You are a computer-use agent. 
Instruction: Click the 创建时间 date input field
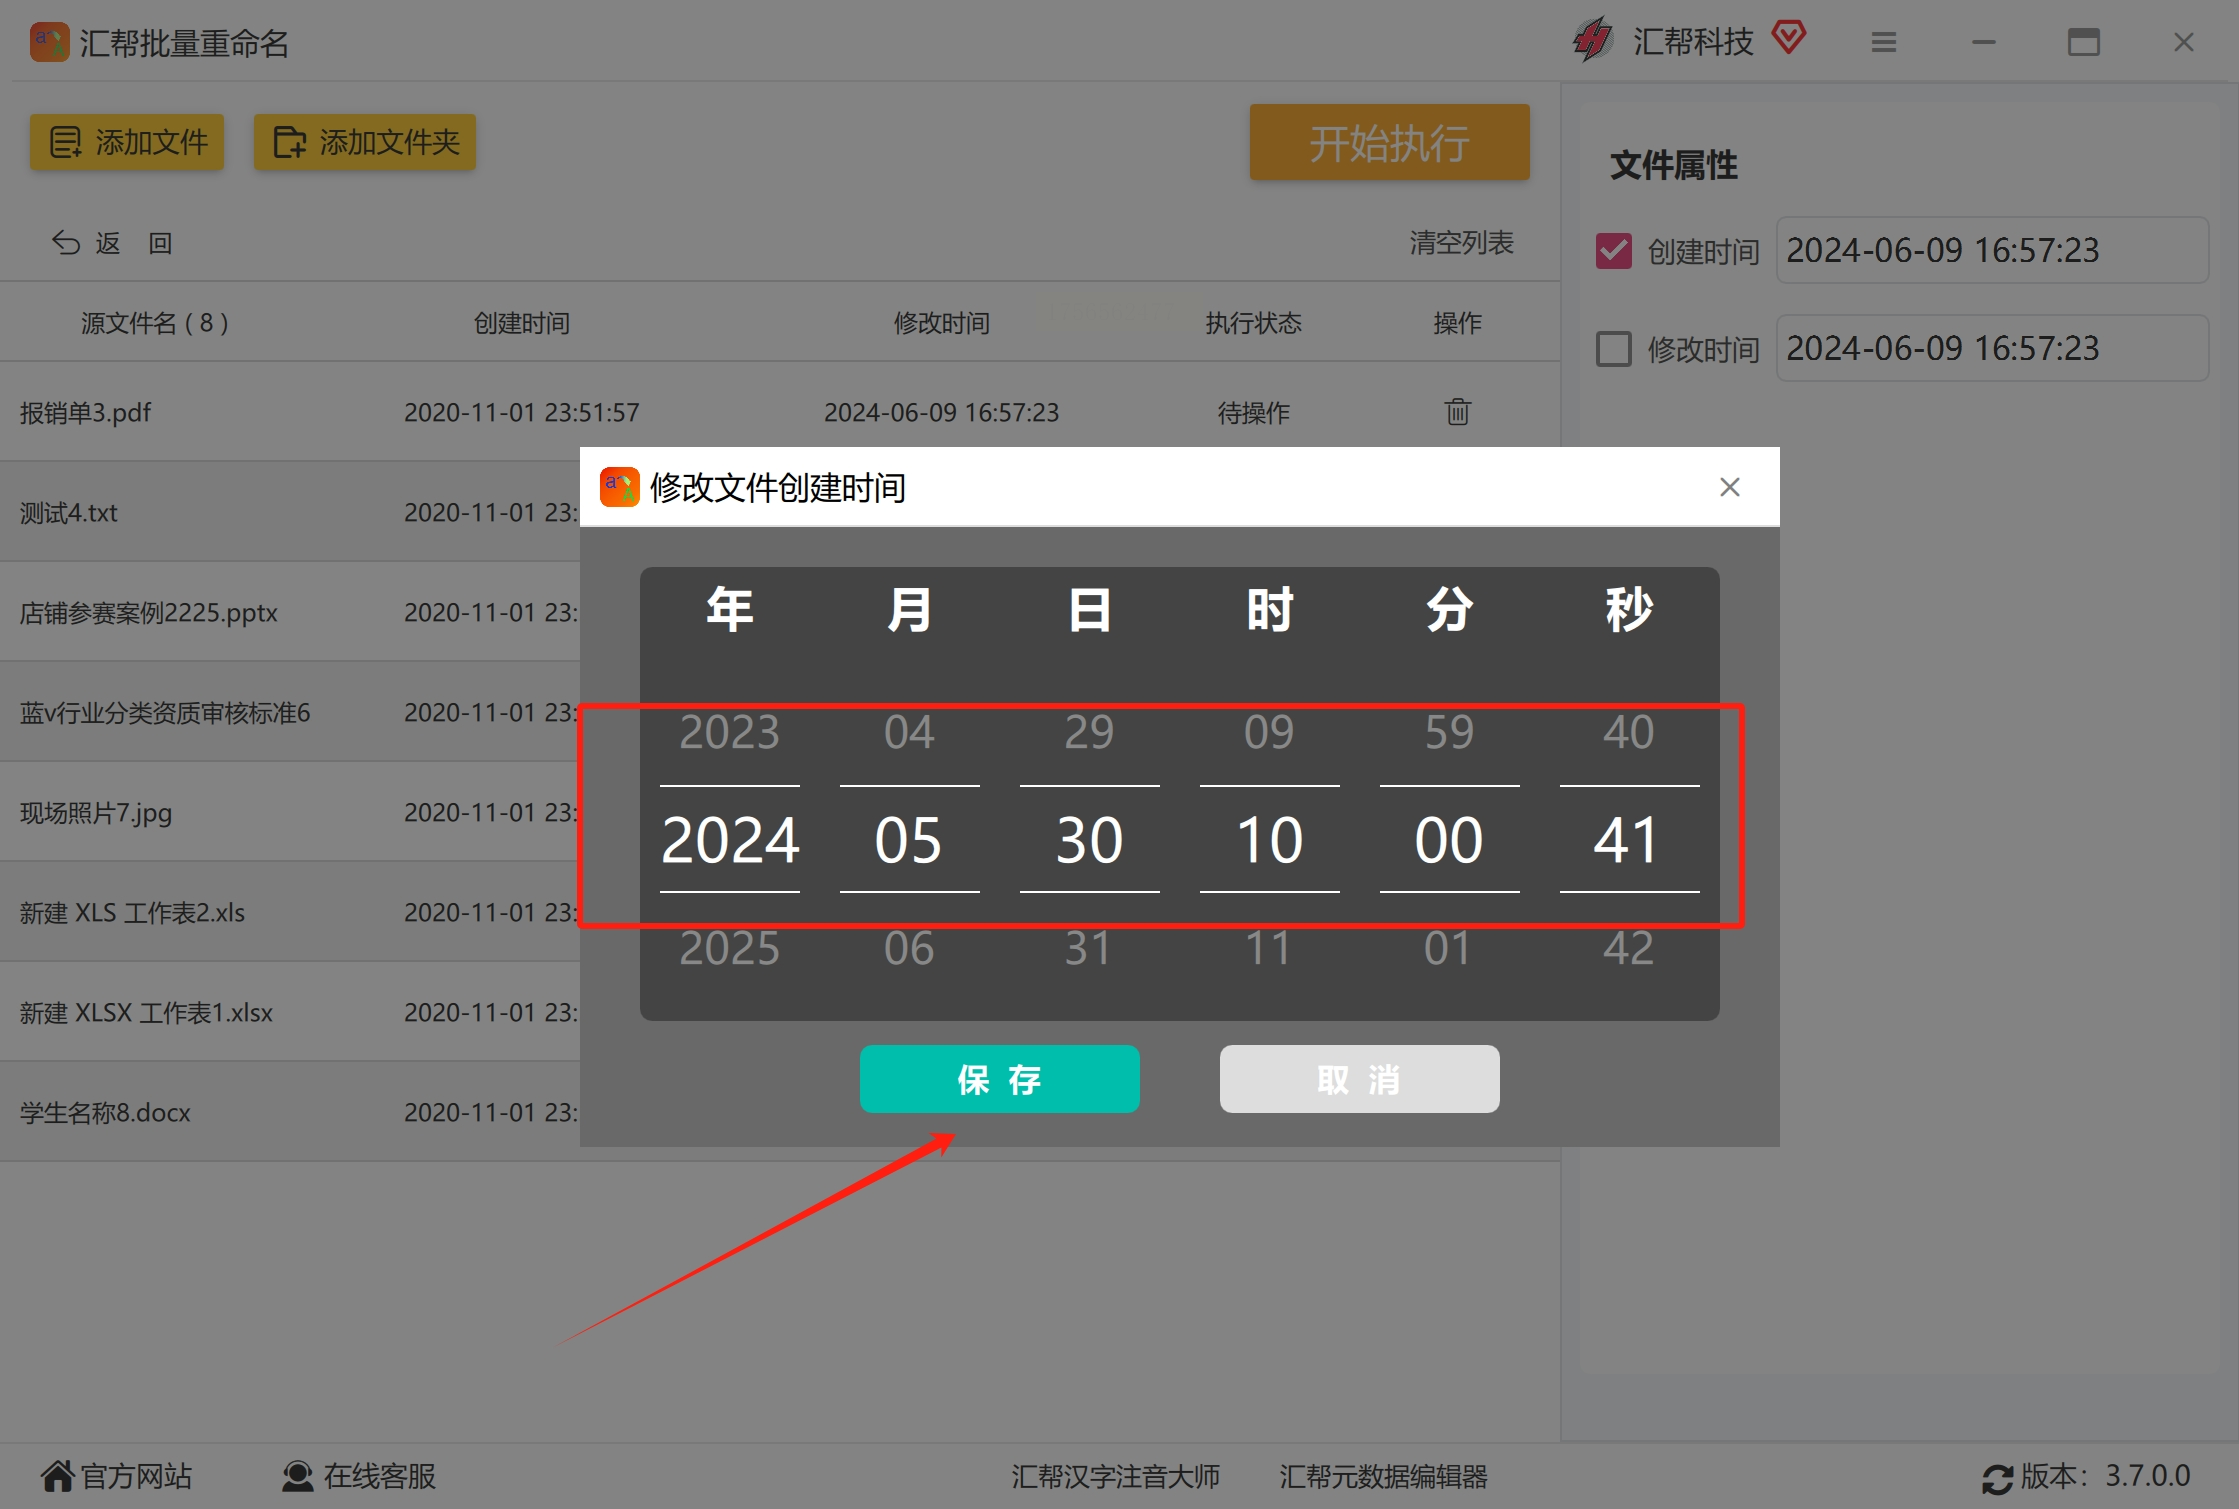pos(1990,250)
